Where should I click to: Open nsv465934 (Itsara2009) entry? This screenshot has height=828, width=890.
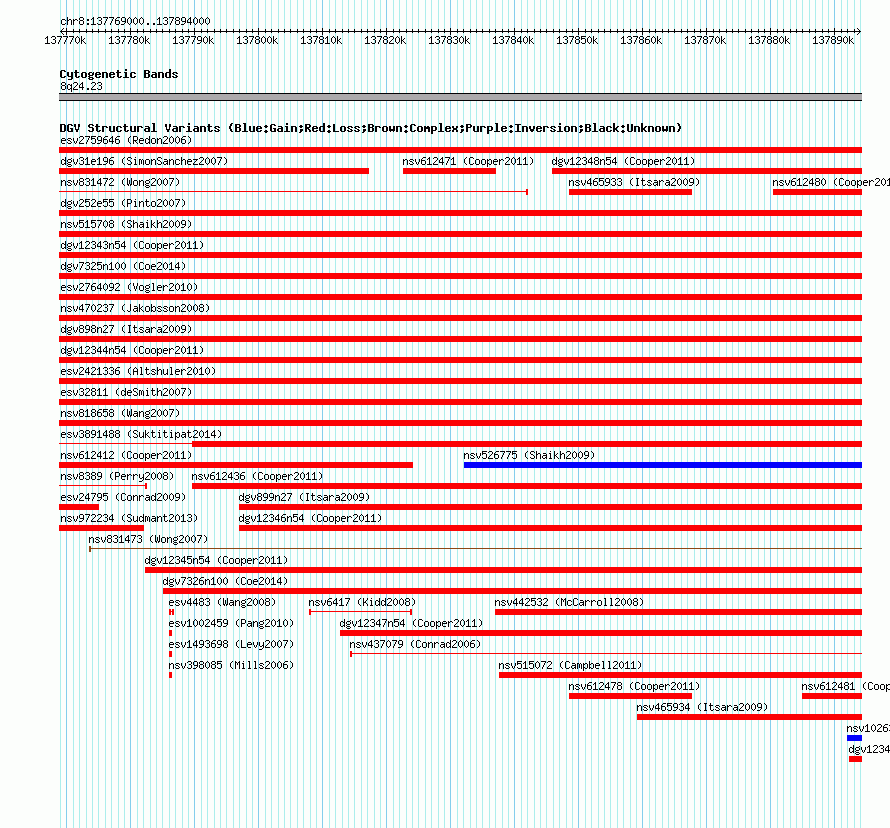[x=702, y=707]
